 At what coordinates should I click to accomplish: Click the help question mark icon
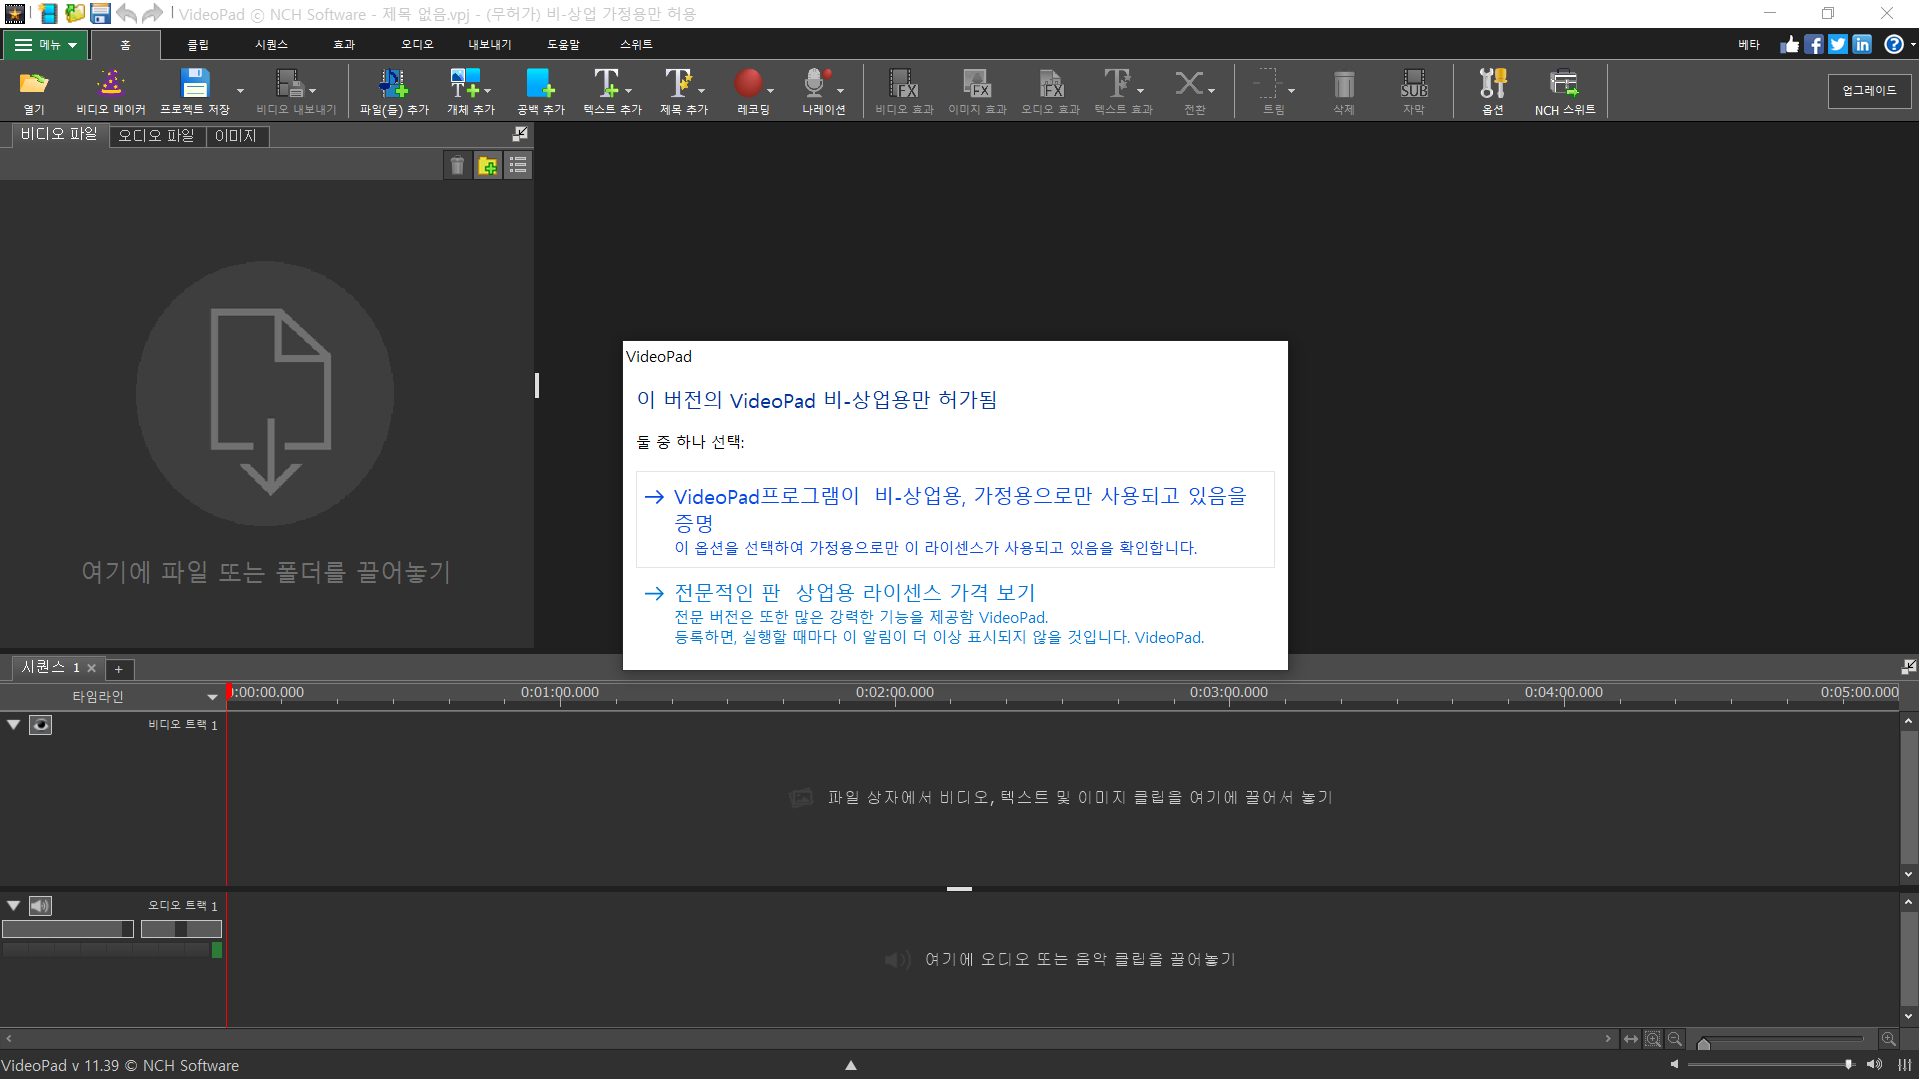pyautogui.click(x=1893, y=44)
